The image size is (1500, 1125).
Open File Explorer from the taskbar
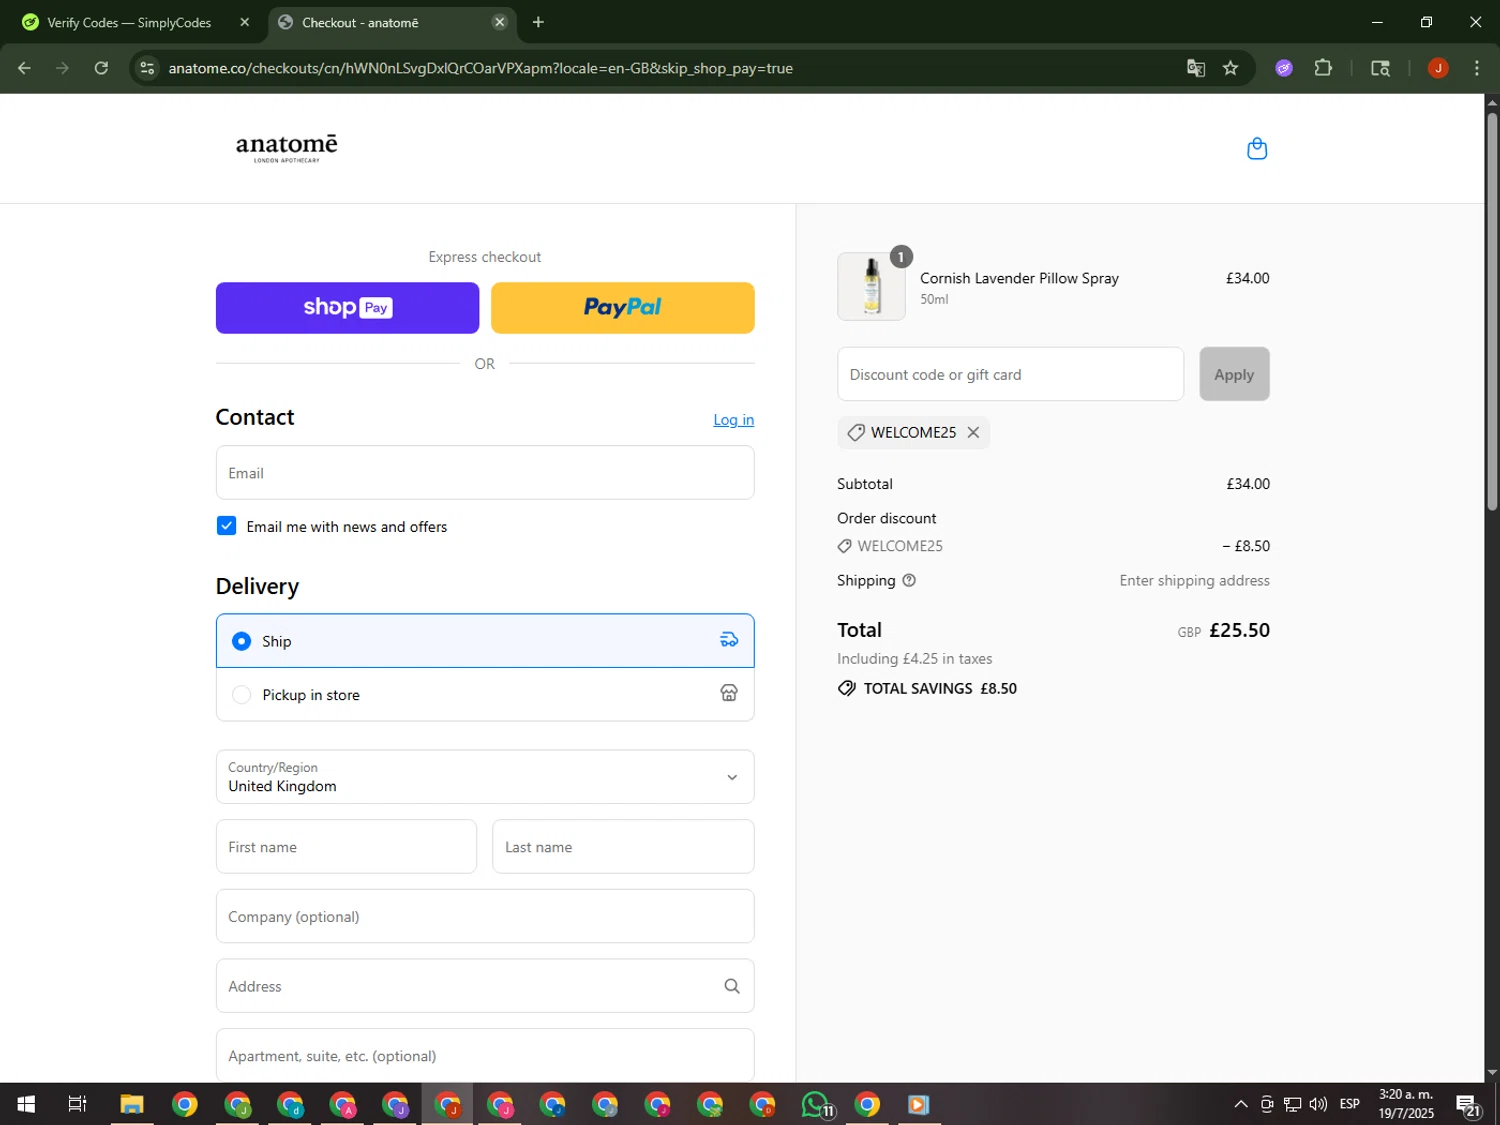(x=132, y=1104)
